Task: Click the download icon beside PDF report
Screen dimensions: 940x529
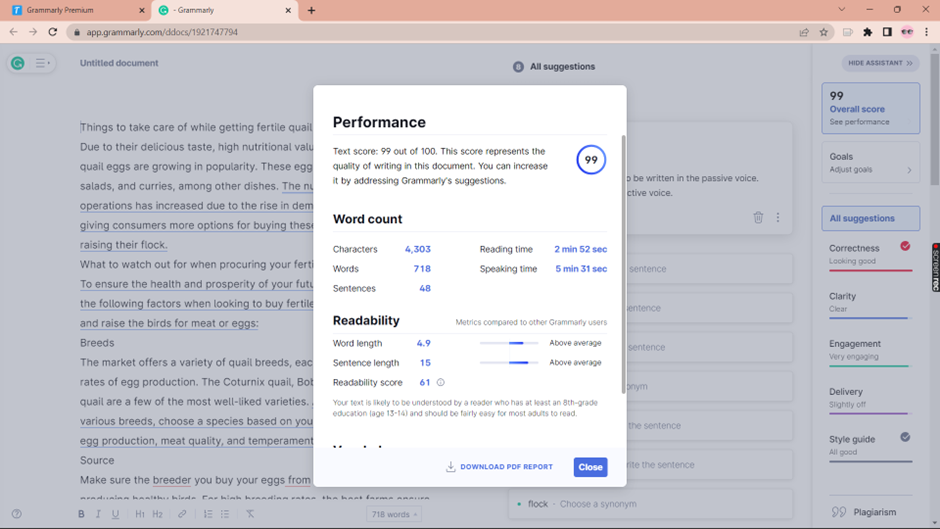Action: pos(450,467)
